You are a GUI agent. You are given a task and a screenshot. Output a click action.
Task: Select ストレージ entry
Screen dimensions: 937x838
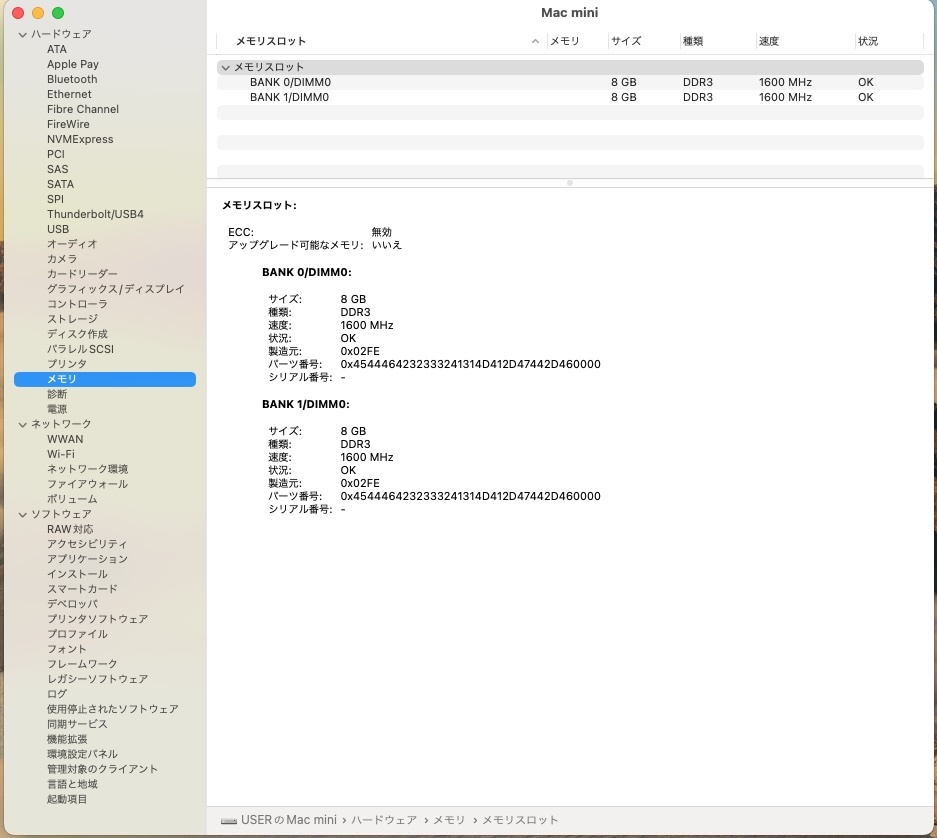coord(72,319)
